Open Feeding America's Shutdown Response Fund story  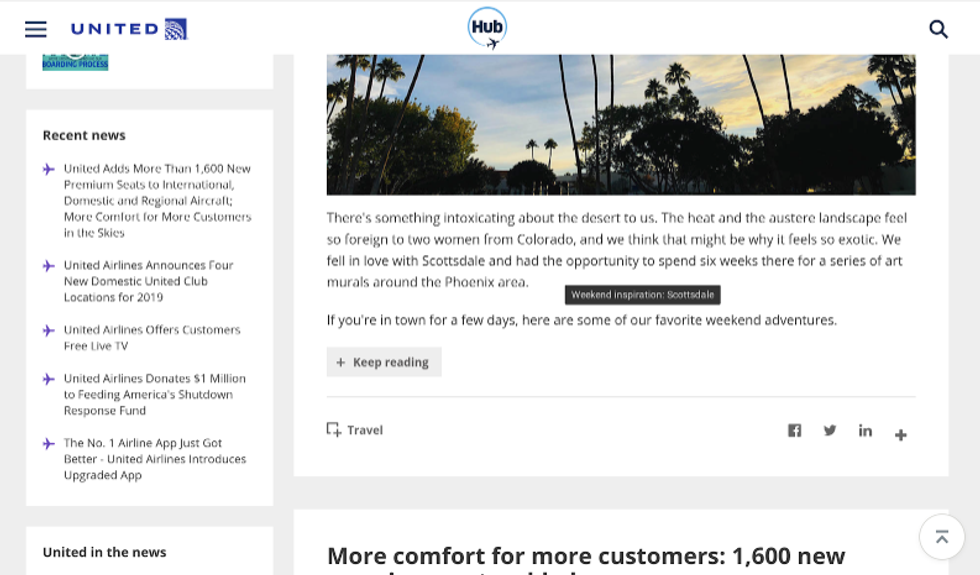(x=154, y=394)
